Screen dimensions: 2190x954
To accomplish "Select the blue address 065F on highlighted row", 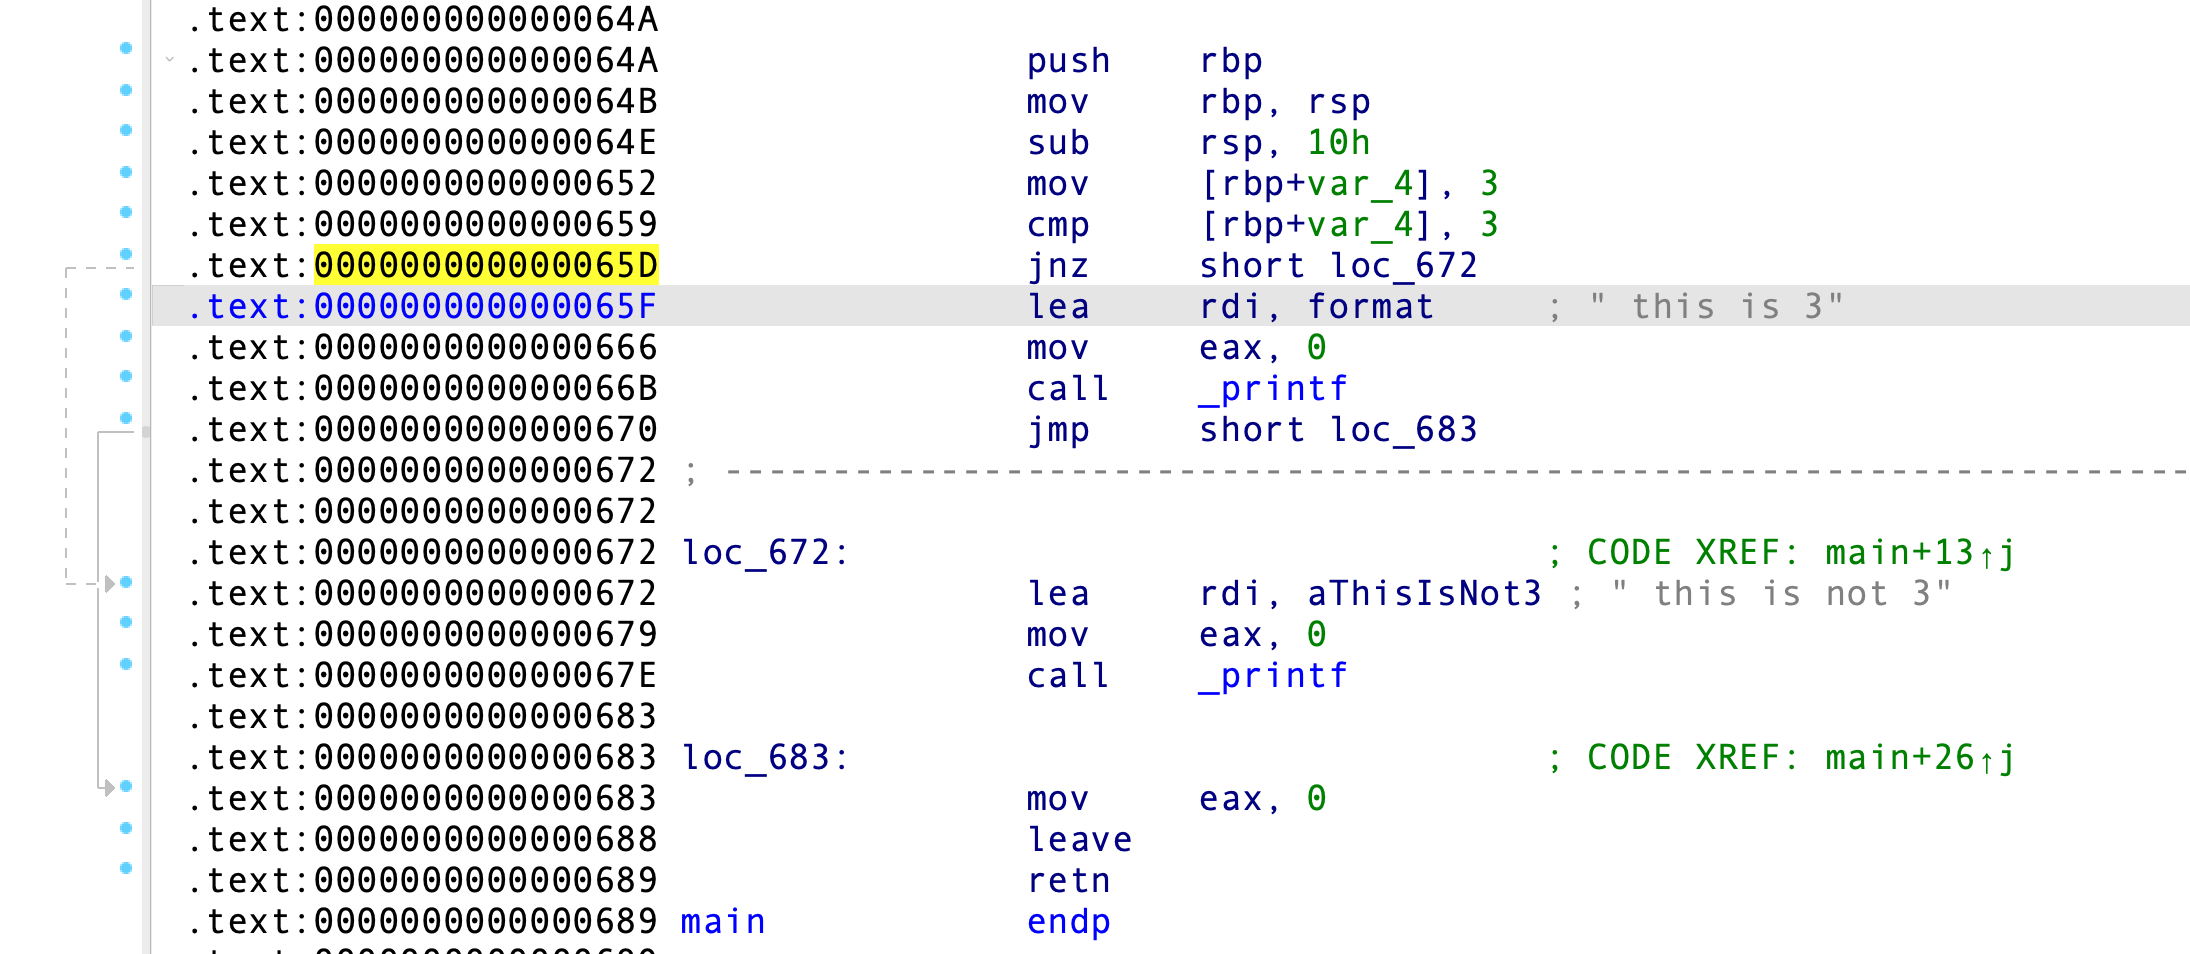I will (x=486, y=307).
